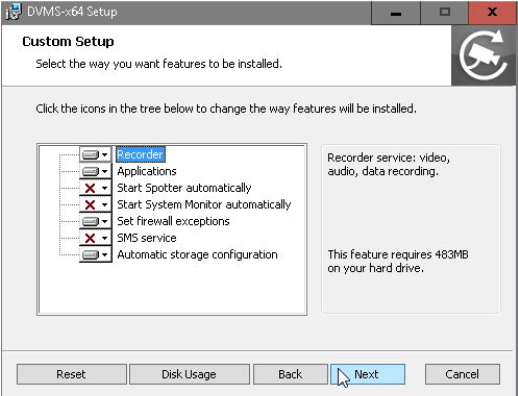Select Set firewall exceptions feature
The height and width of the screenshot is (396, 518).
[173, 221]
